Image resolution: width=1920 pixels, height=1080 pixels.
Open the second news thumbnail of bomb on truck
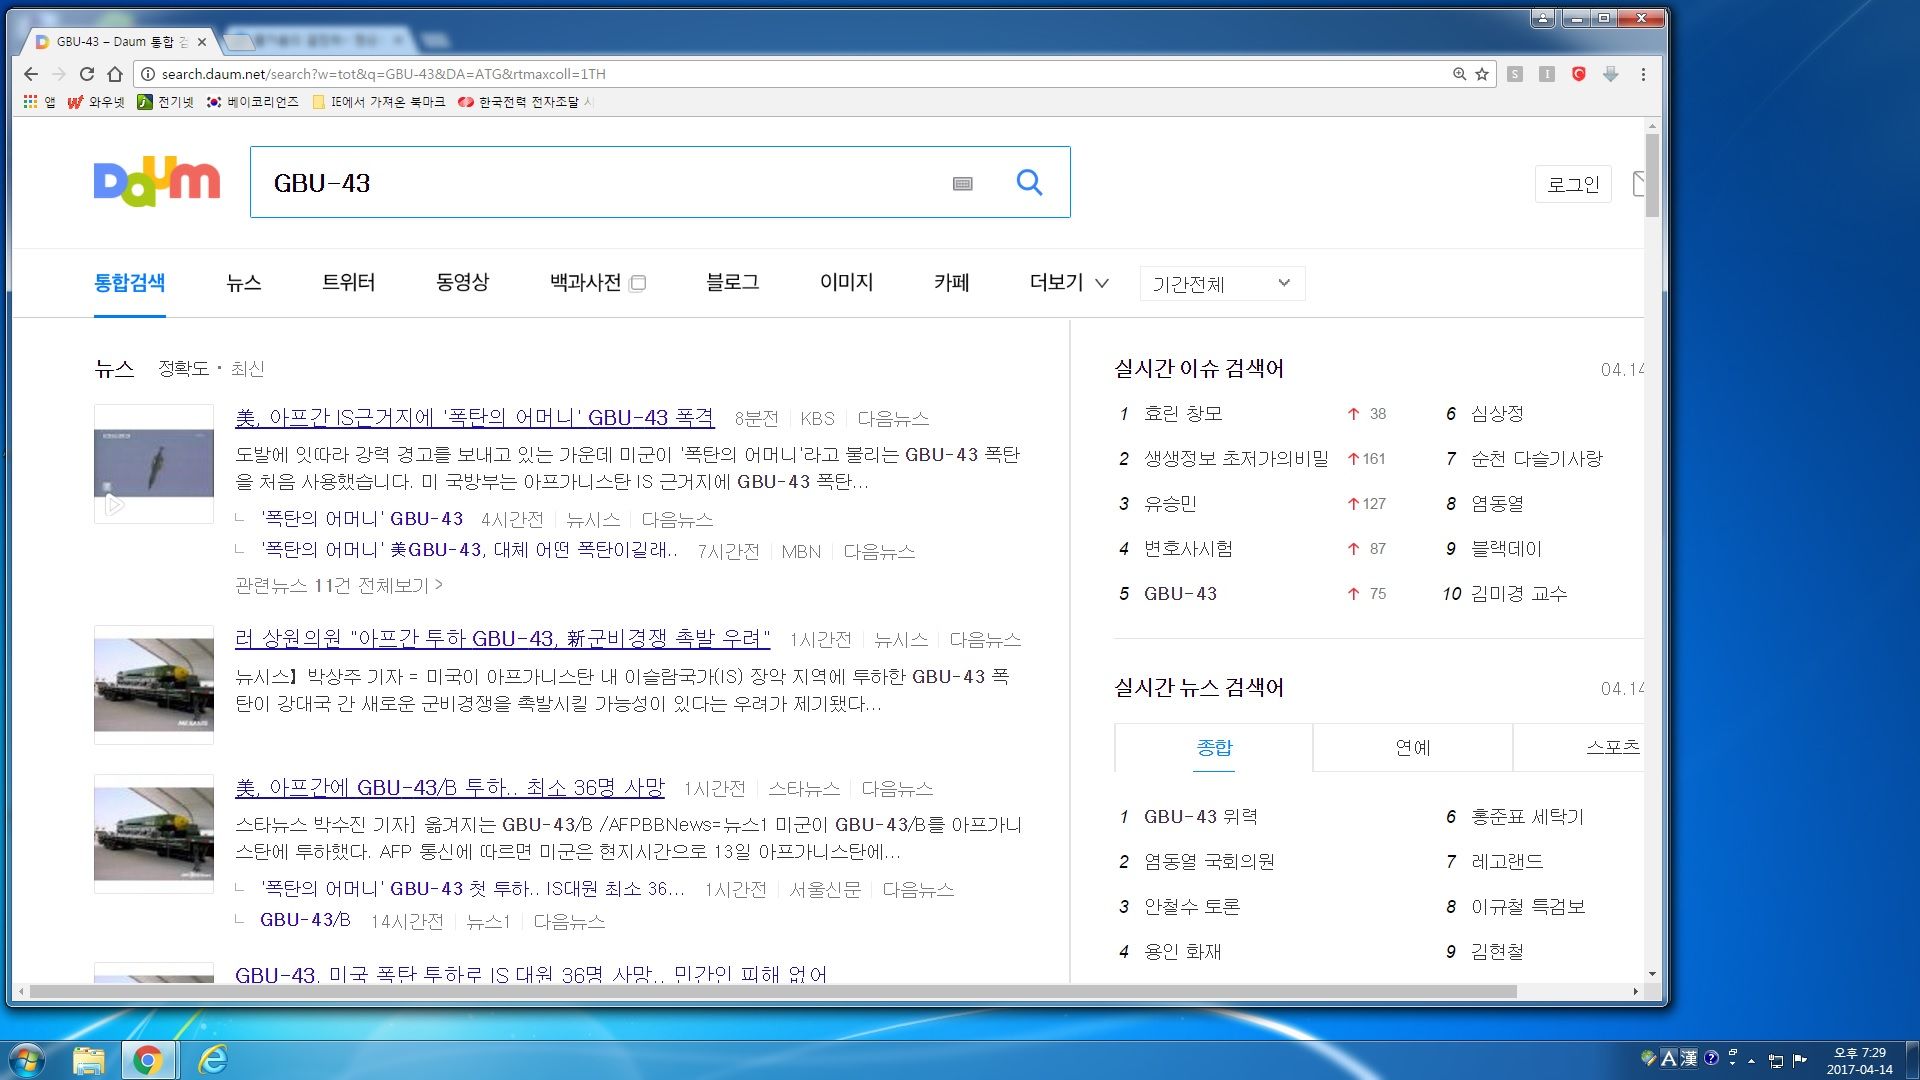154,685
